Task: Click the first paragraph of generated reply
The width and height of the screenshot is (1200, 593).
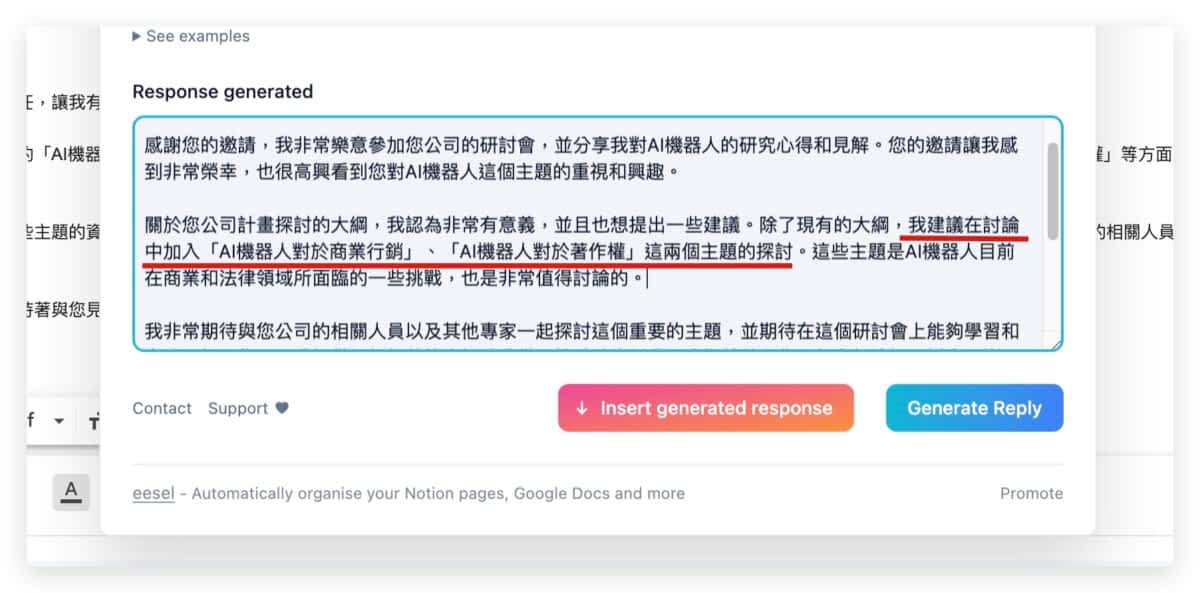Action: [582, 158]
